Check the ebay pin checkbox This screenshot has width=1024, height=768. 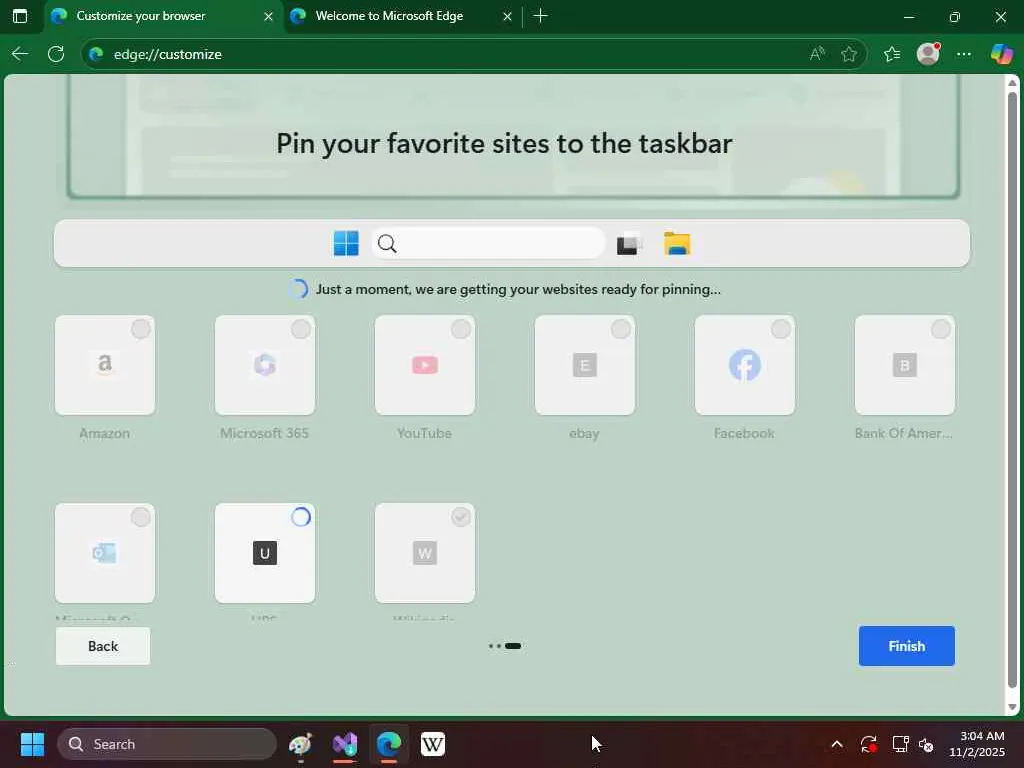coord(621,329)
